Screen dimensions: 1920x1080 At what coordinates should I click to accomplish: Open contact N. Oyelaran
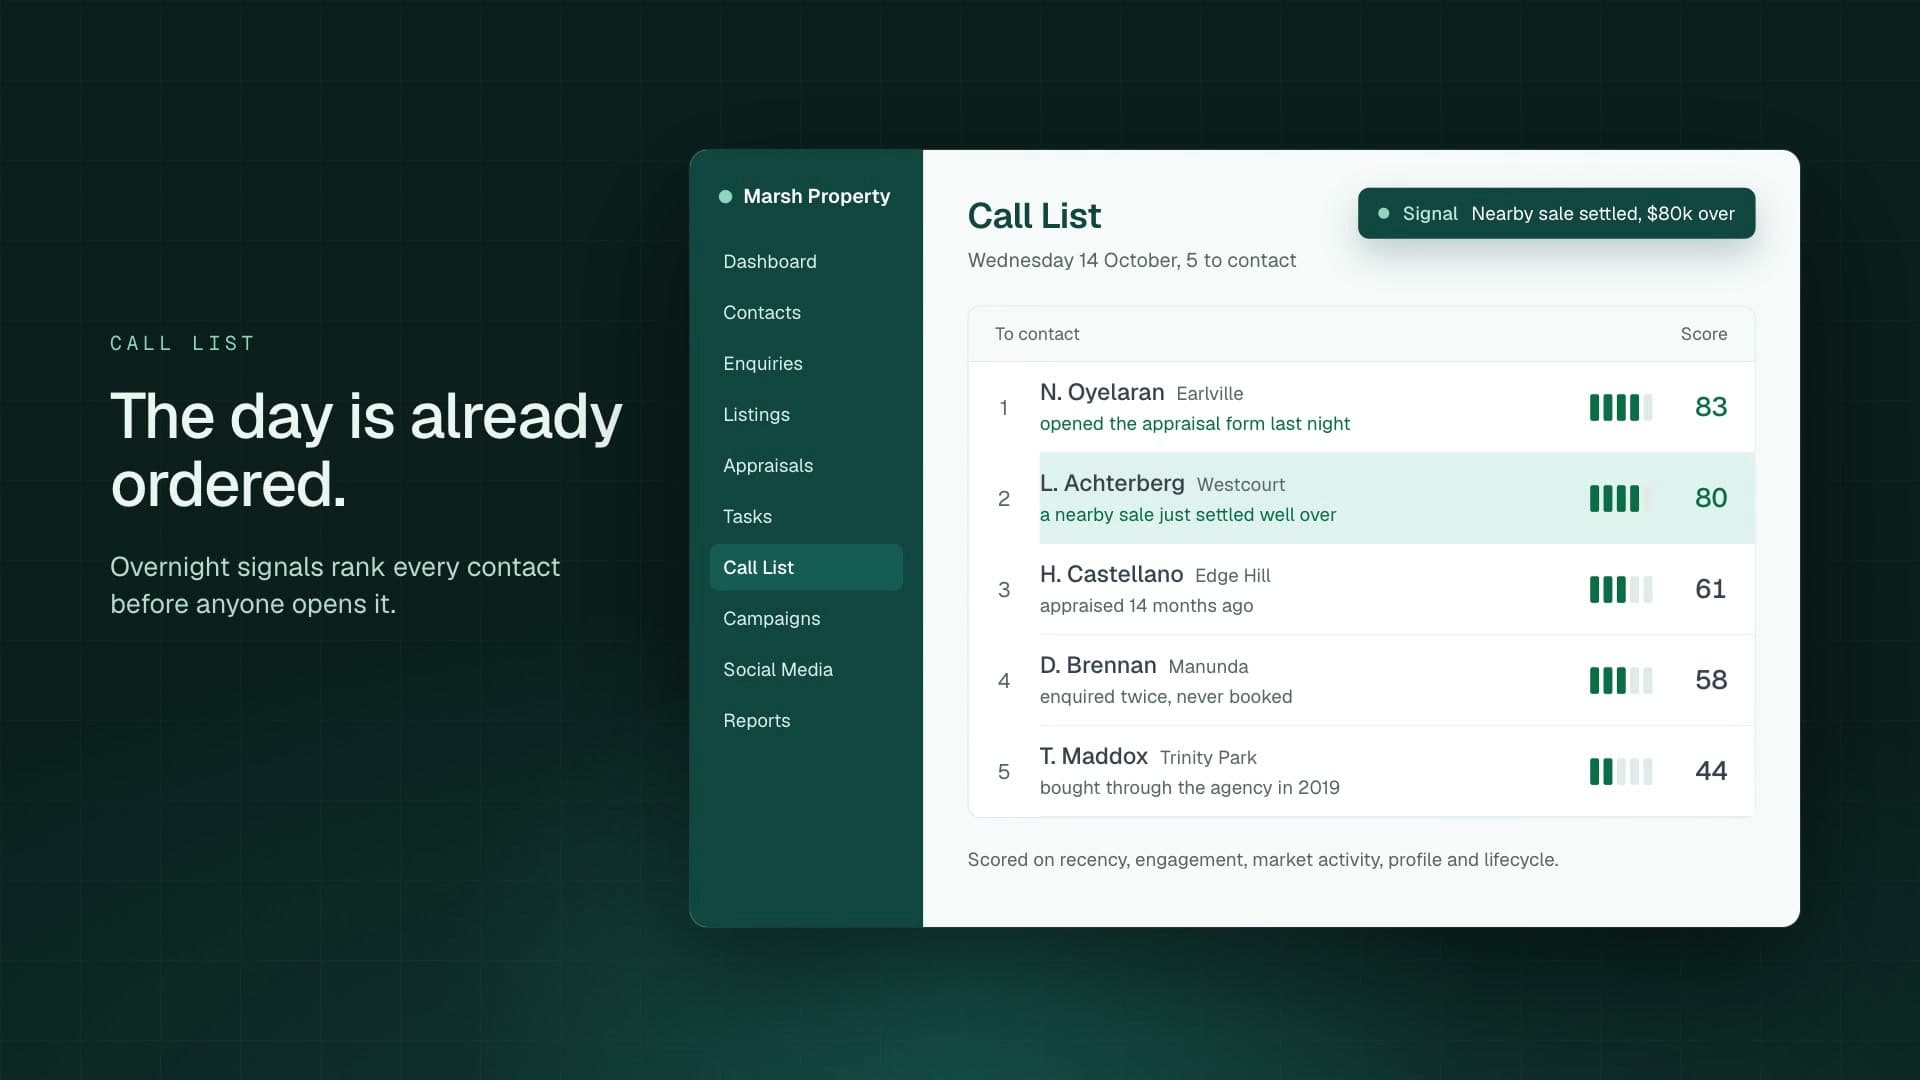coord(1102,392)
